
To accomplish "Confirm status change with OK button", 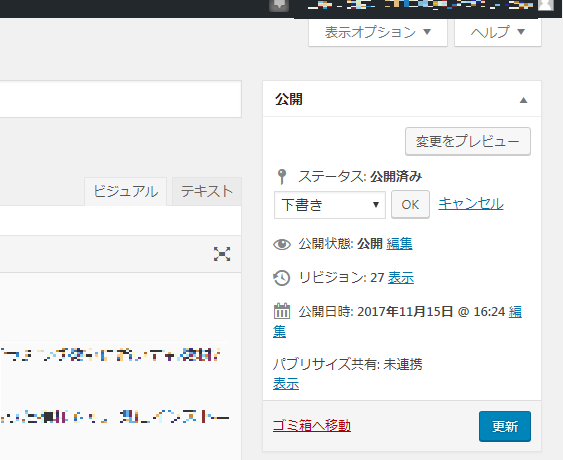I will [410, 205].
